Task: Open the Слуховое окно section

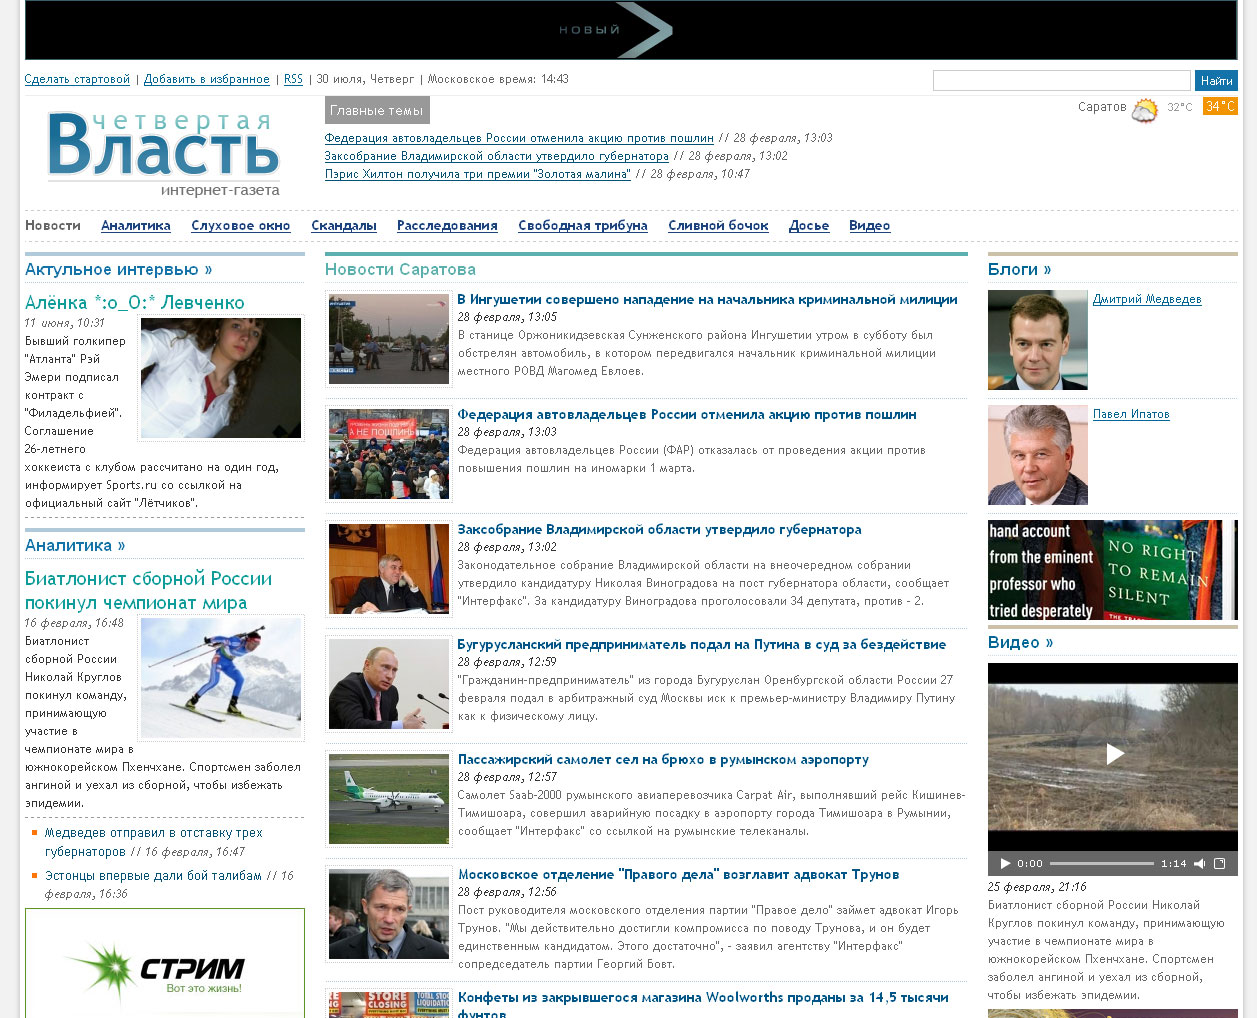Action: pos(241,226)
